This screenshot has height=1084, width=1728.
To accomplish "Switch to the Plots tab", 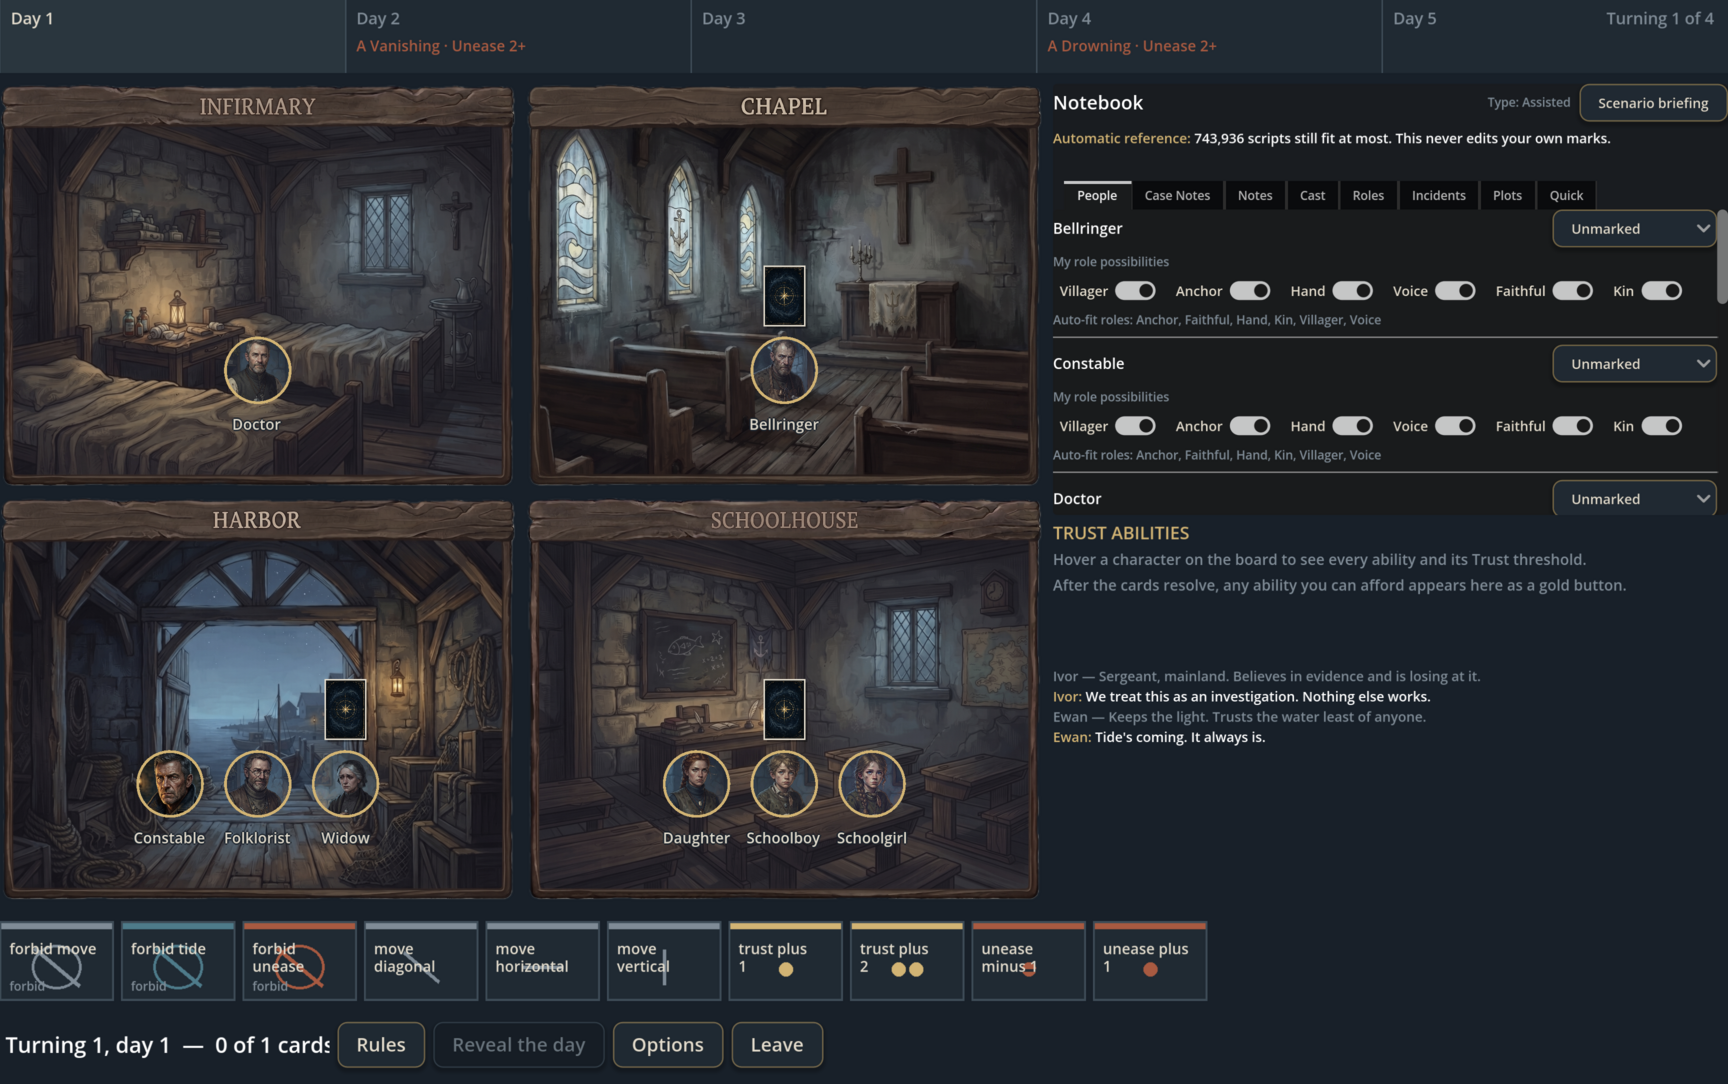I will tap(1507, 195).
